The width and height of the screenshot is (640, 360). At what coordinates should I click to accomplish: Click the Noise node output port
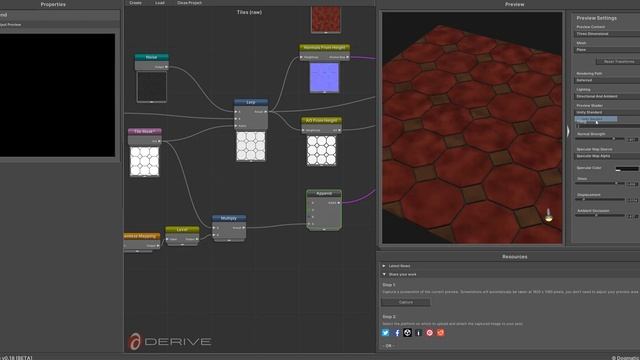[166, 67]
